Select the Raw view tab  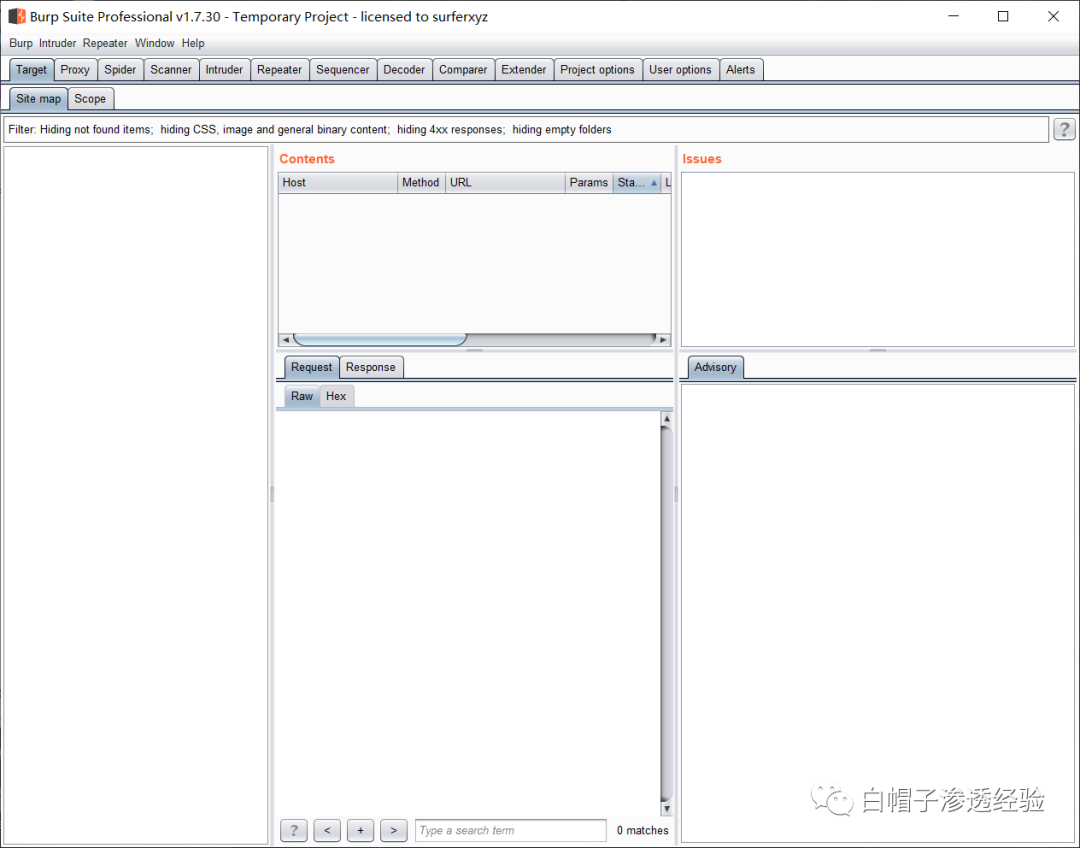(302, 396)
